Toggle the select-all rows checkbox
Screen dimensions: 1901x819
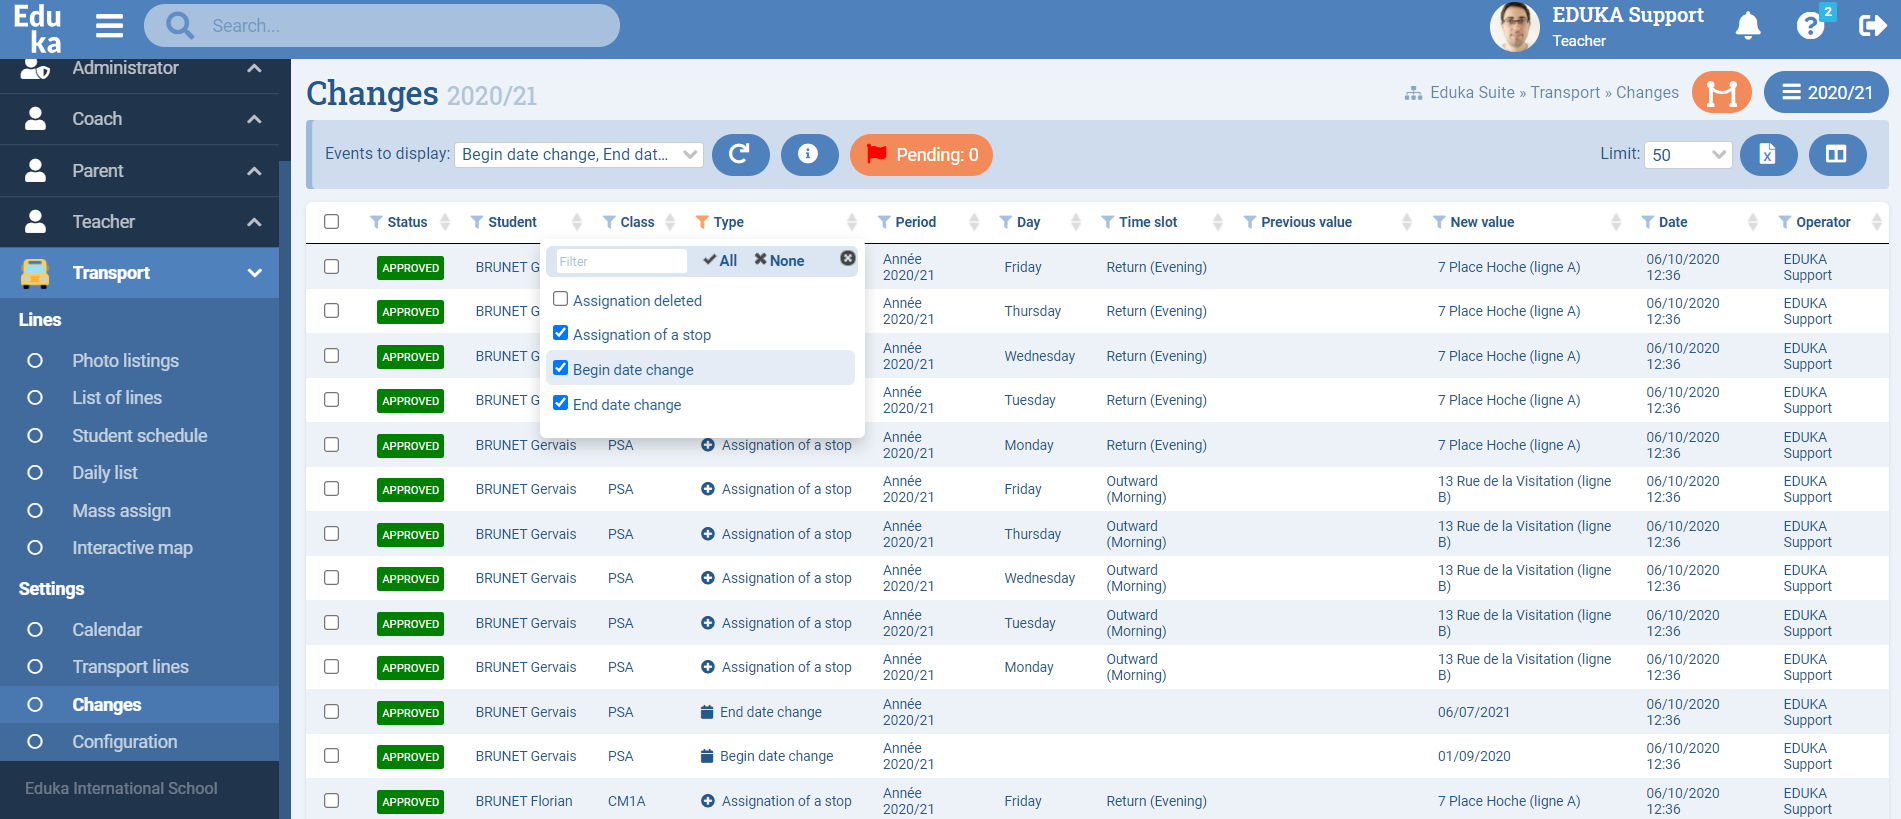(x=331, y=222)
